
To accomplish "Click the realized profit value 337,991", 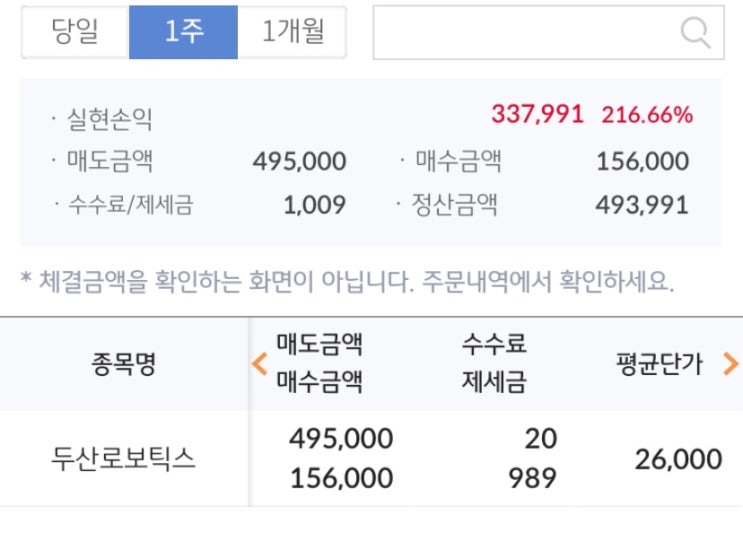I will click(536, 114).
